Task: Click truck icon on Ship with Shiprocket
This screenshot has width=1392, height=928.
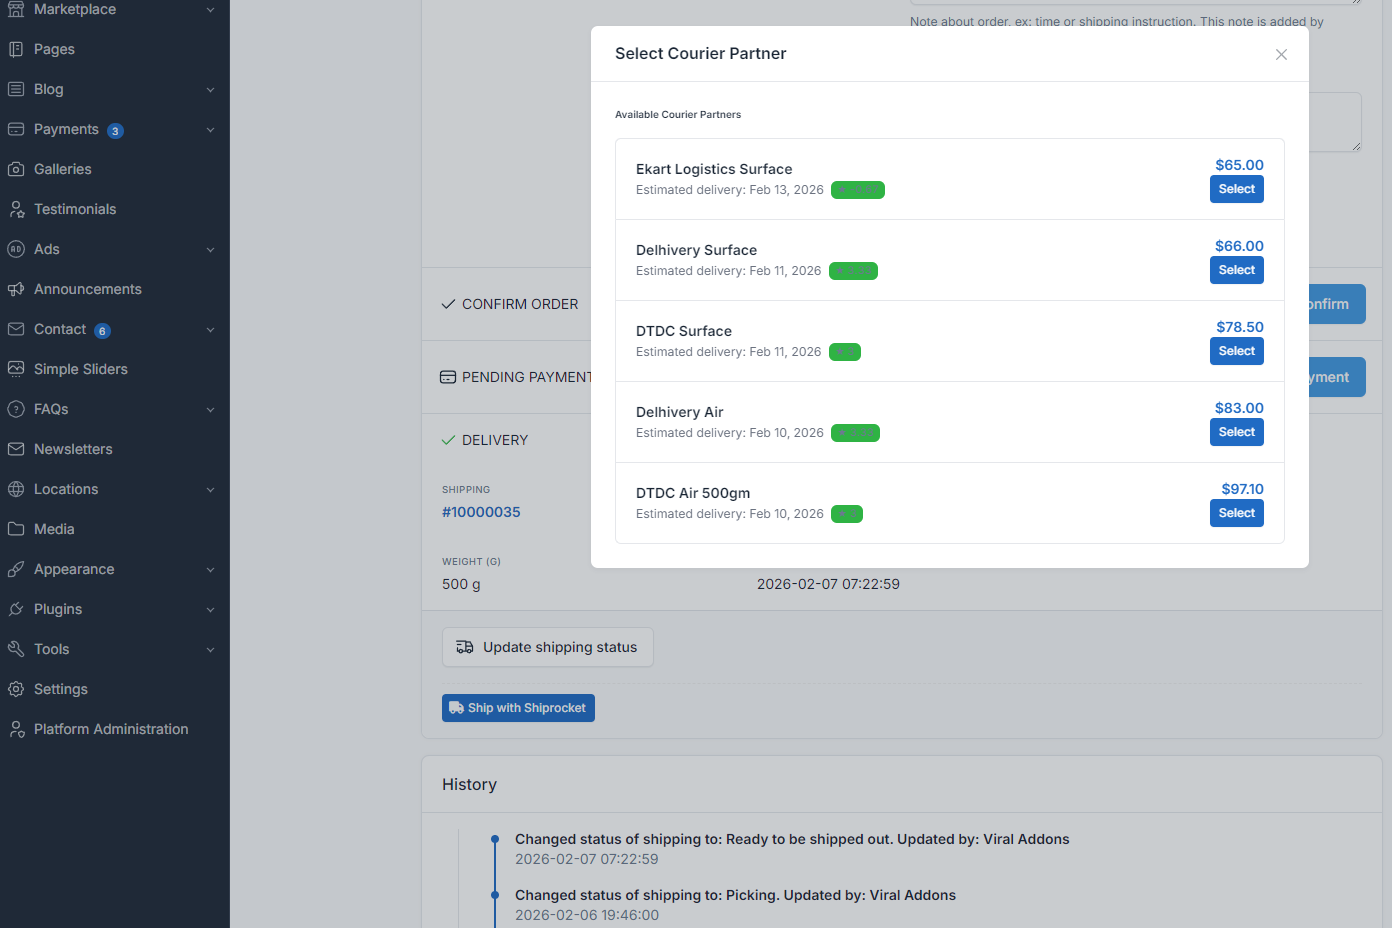Action: 456,708
